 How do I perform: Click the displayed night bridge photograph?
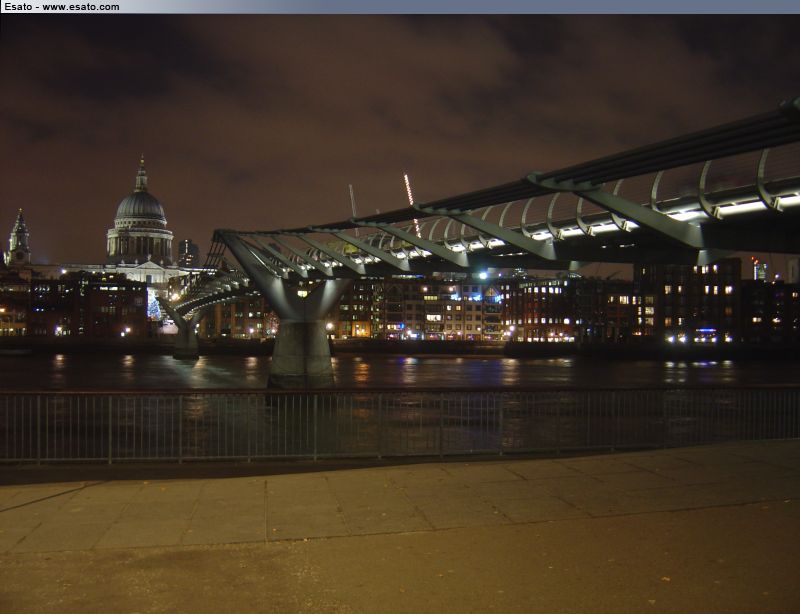pyautogui.click(x=400, y=314)
